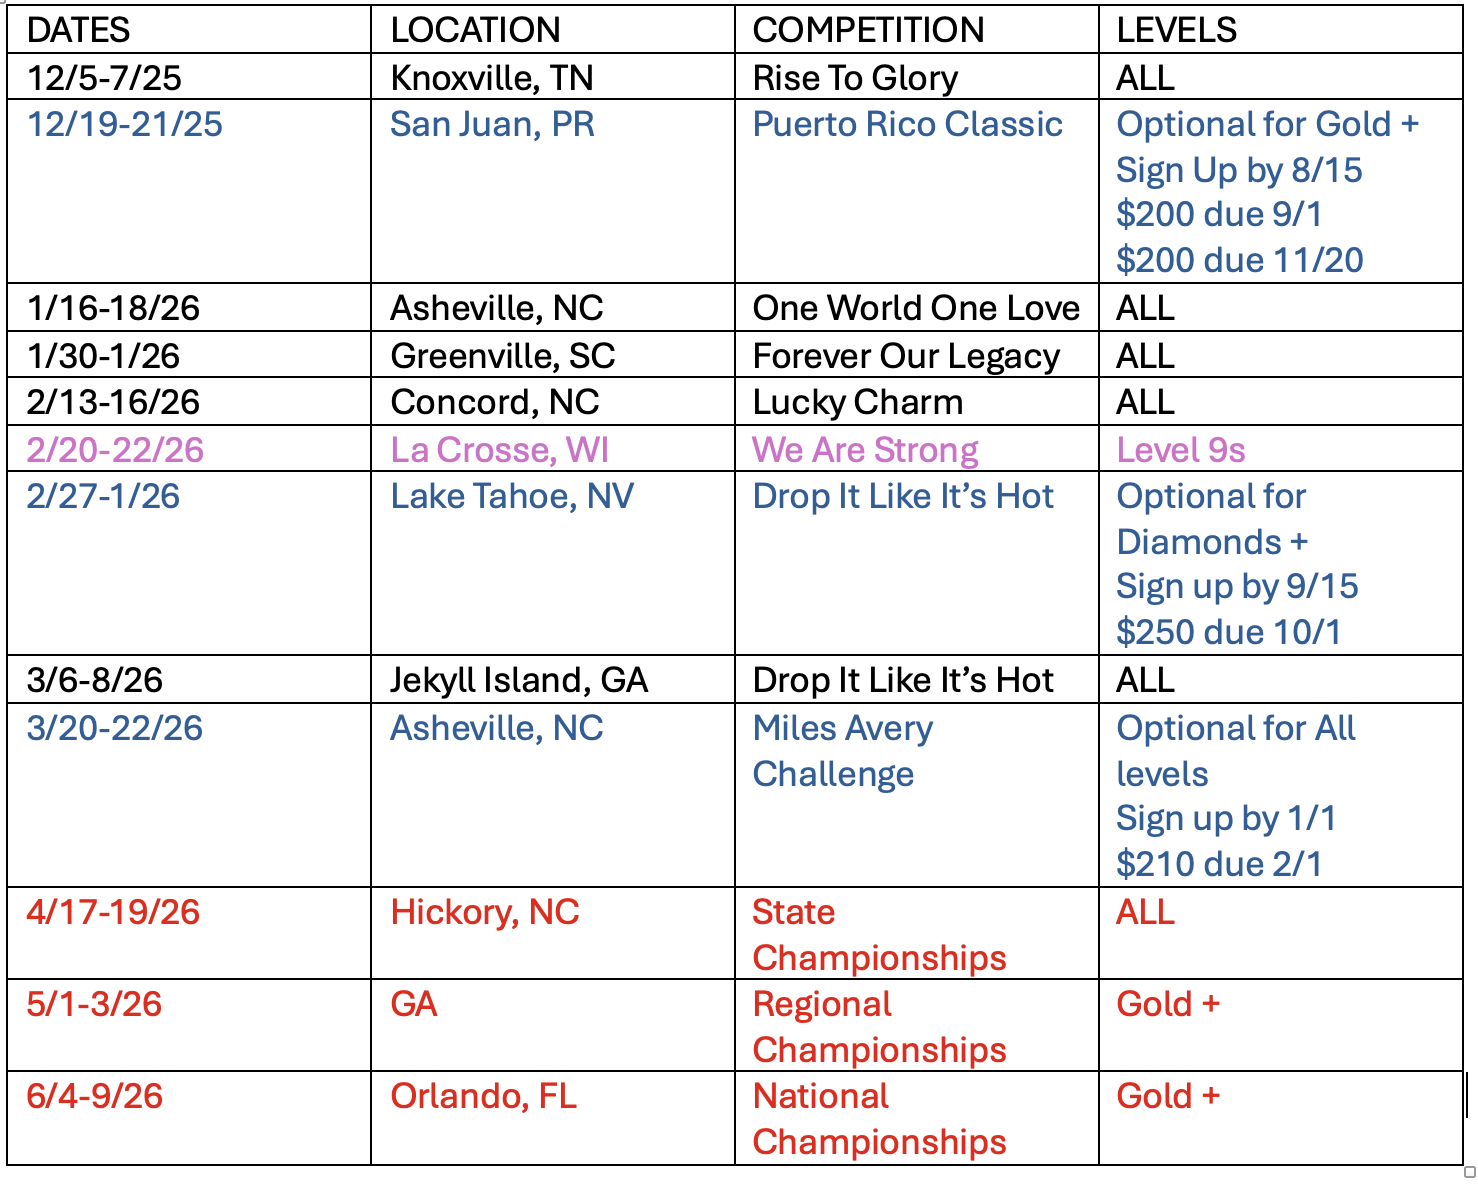Click the table resize handle at bottom corner
Screen dimensions: 1478x1186
point(1469,1172)
